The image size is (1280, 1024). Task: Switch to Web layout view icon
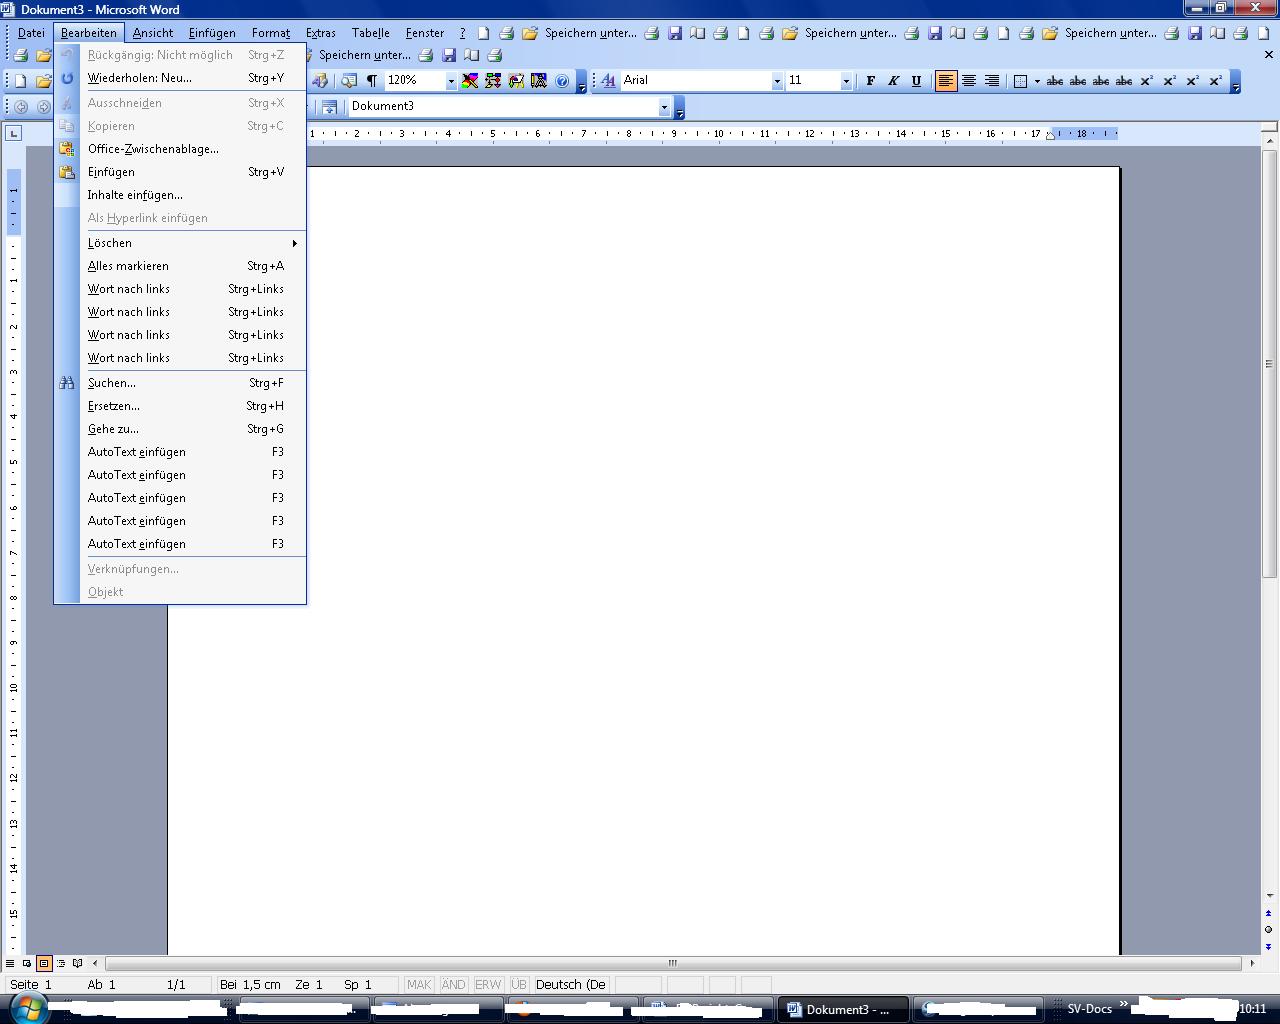(x=27, y=963)
